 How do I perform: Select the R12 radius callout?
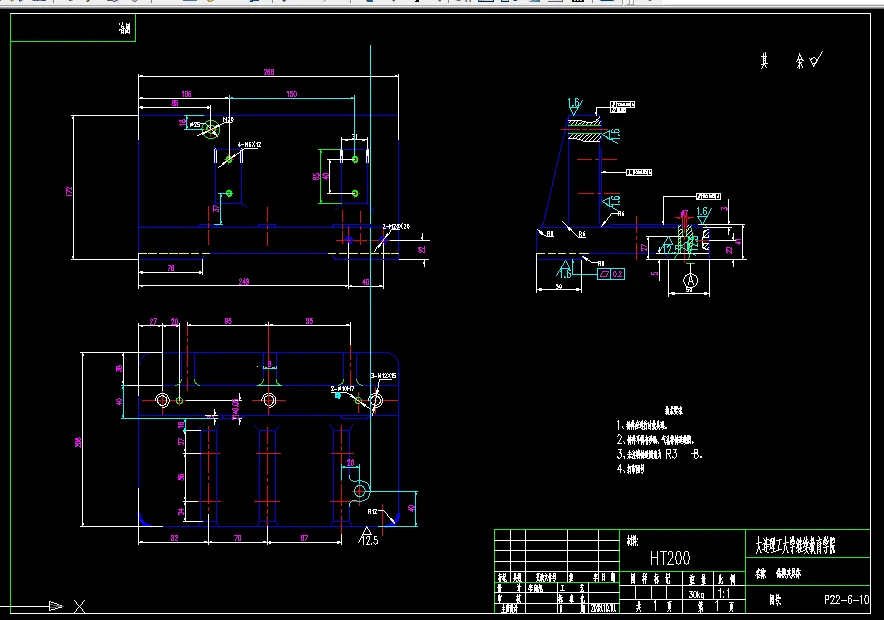pos(373,512)
